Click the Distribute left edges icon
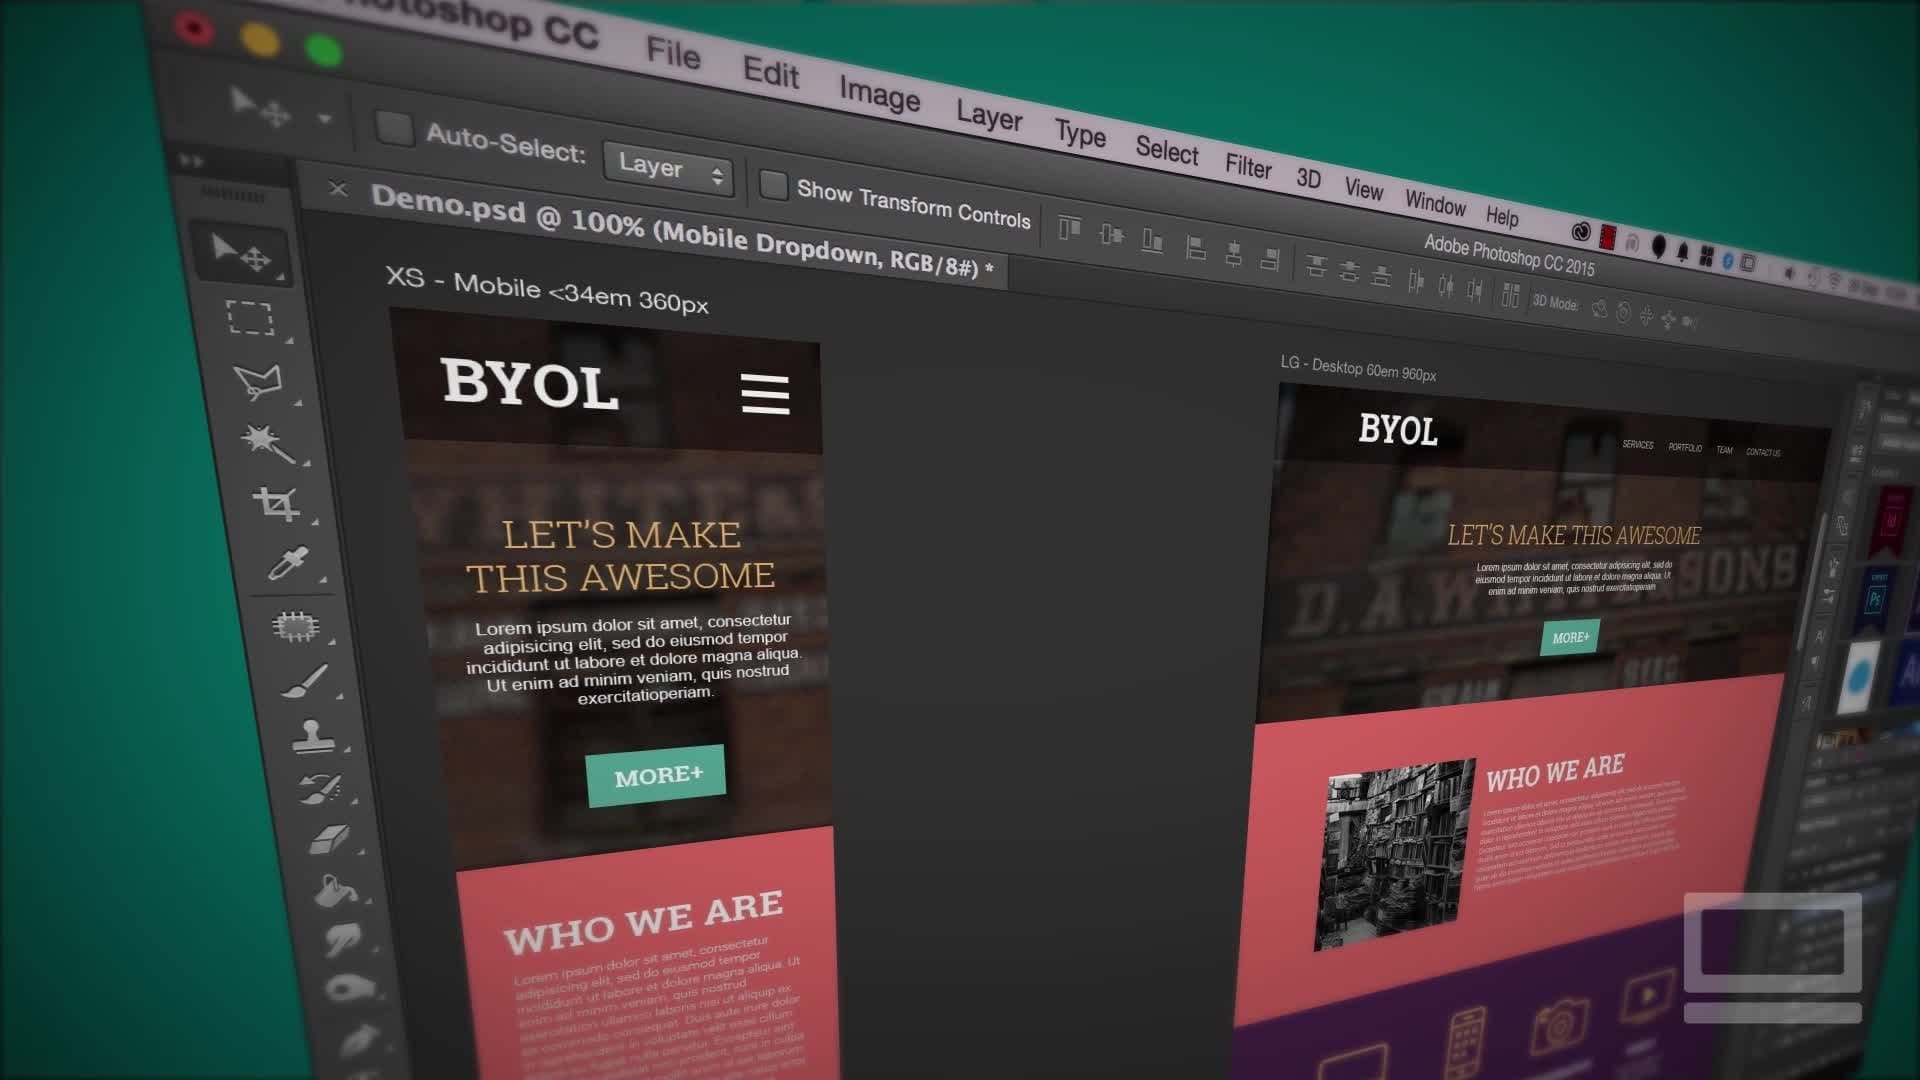The image size is (1920, 1080). pyautogui.click(x=1416, y=282)
